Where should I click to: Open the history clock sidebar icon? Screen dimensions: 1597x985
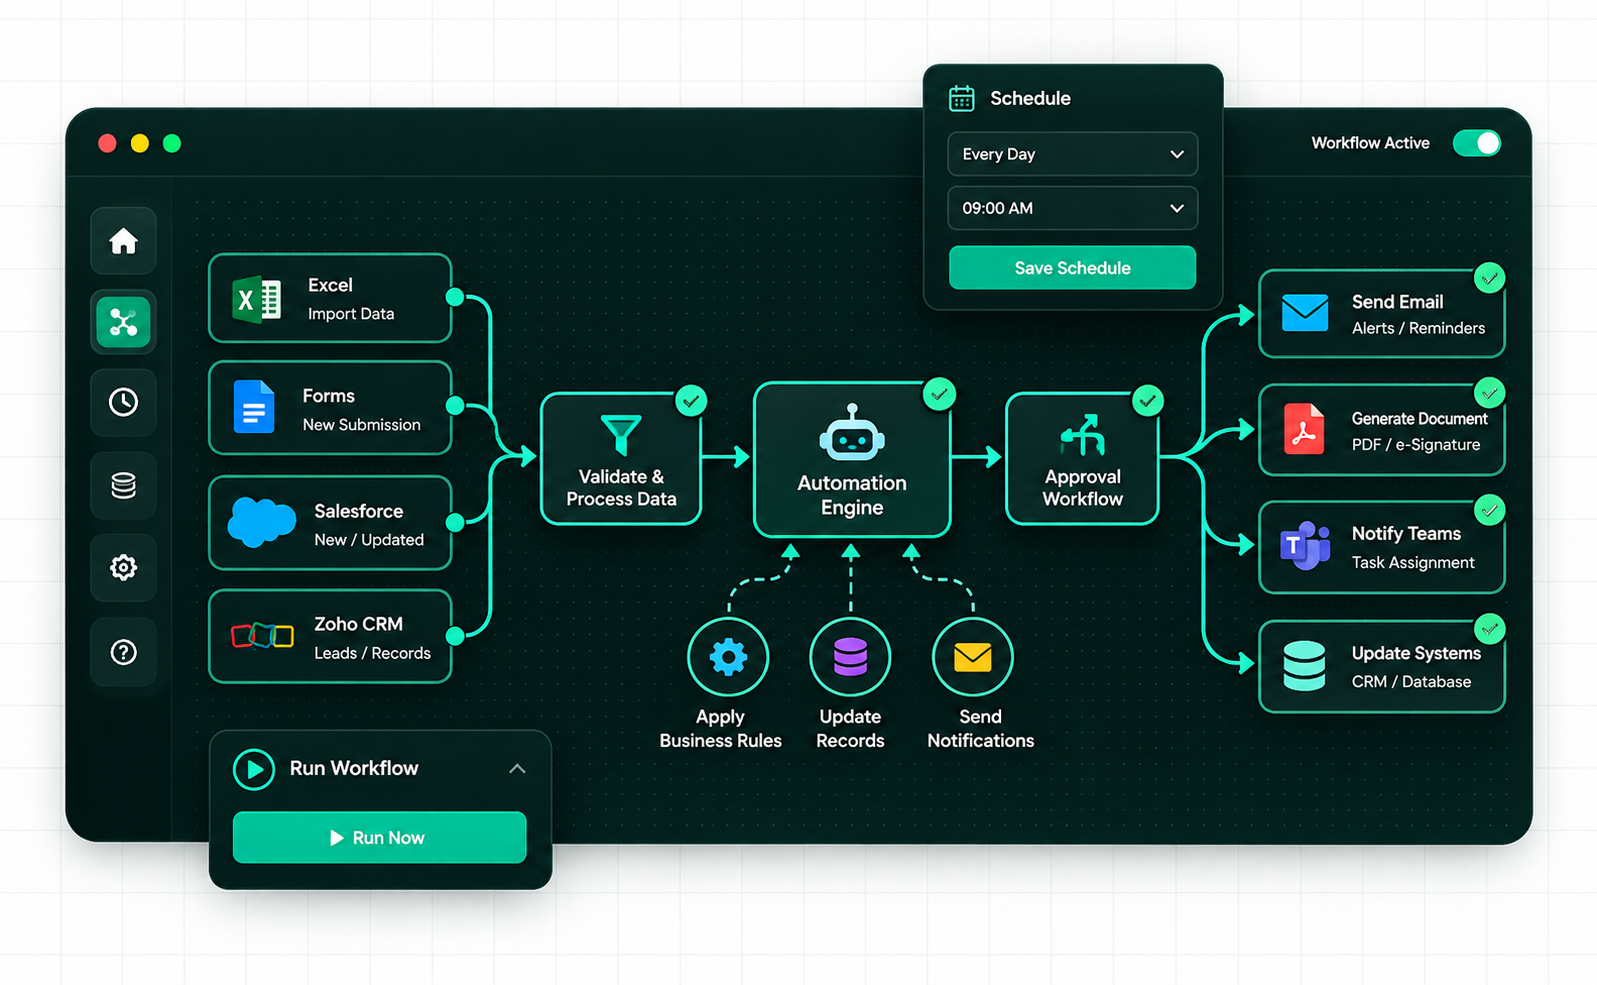(123, 402)
